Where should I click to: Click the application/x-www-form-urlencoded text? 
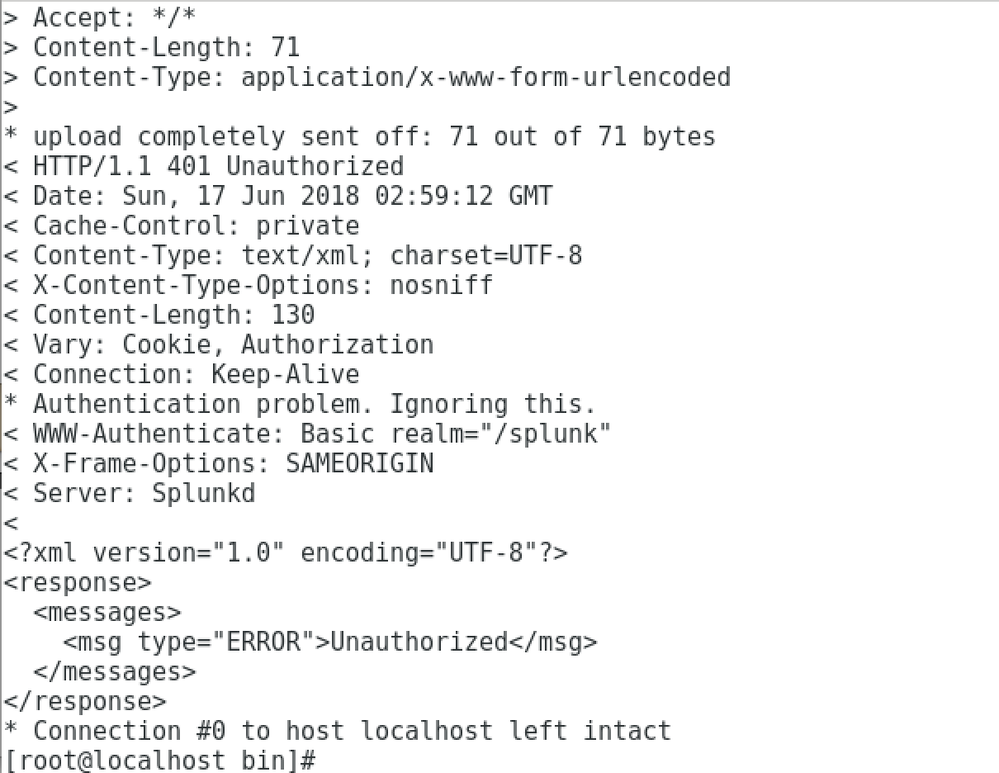[x=485, y=78]
